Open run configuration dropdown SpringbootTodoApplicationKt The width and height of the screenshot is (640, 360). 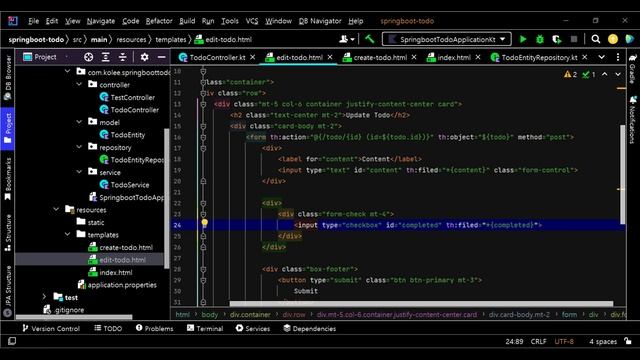click(x=447, y=39)
